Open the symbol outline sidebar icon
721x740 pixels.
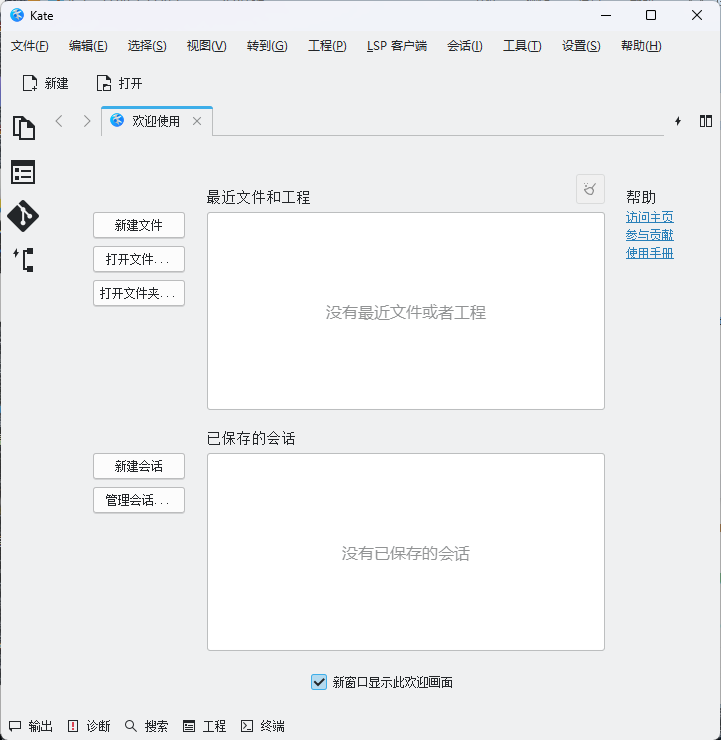tap(23, 260)
